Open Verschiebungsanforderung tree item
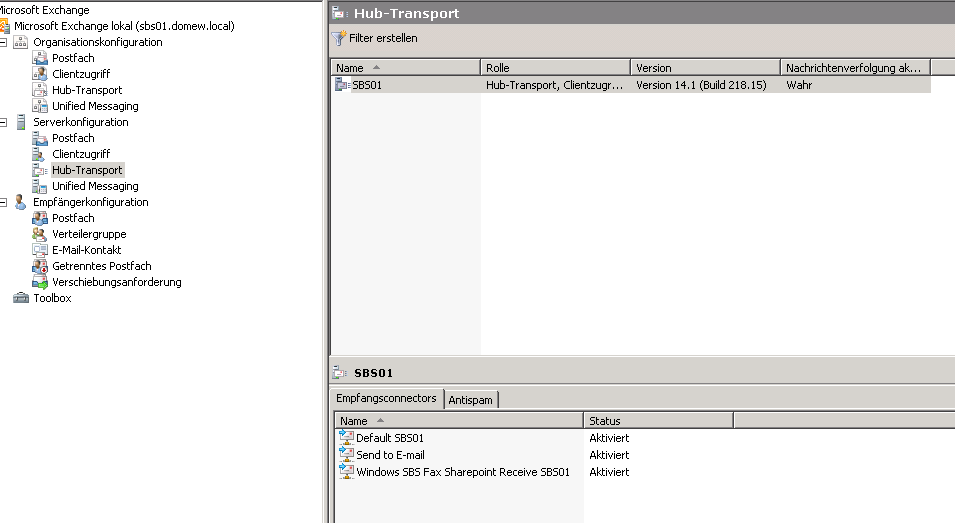The image size is (955, 523). (x=117, y=282)
